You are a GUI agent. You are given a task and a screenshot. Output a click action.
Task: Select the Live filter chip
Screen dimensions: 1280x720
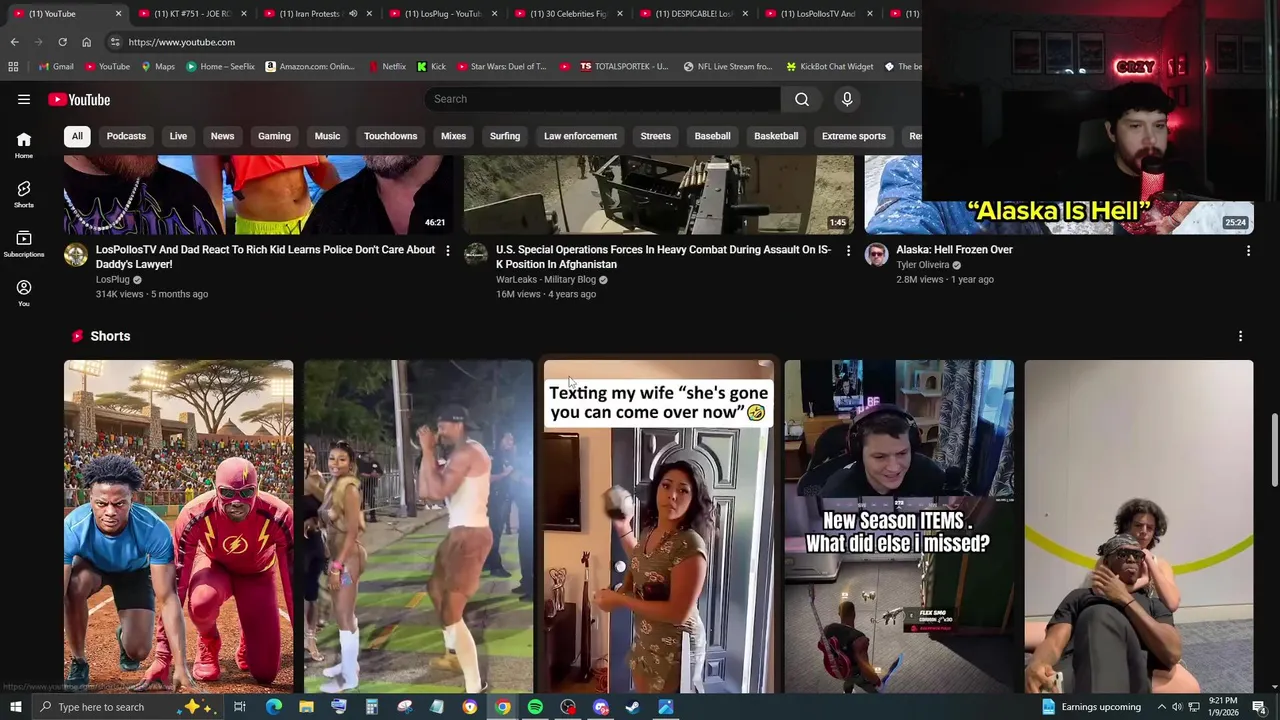click(x=178, y=136)
